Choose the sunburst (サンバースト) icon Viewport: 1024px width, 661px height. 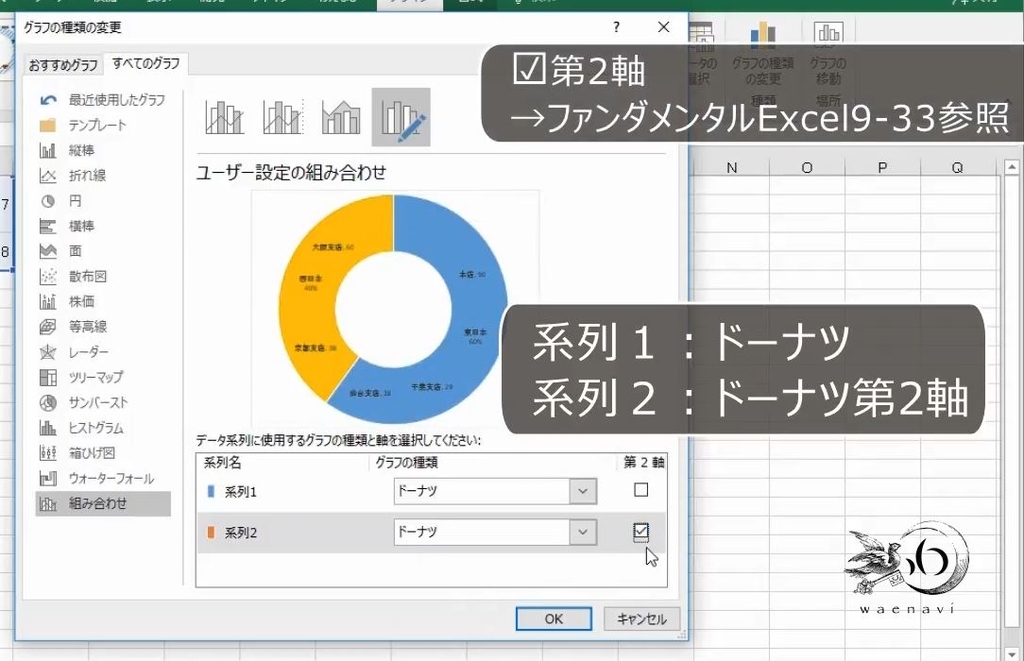pos(48,402)
